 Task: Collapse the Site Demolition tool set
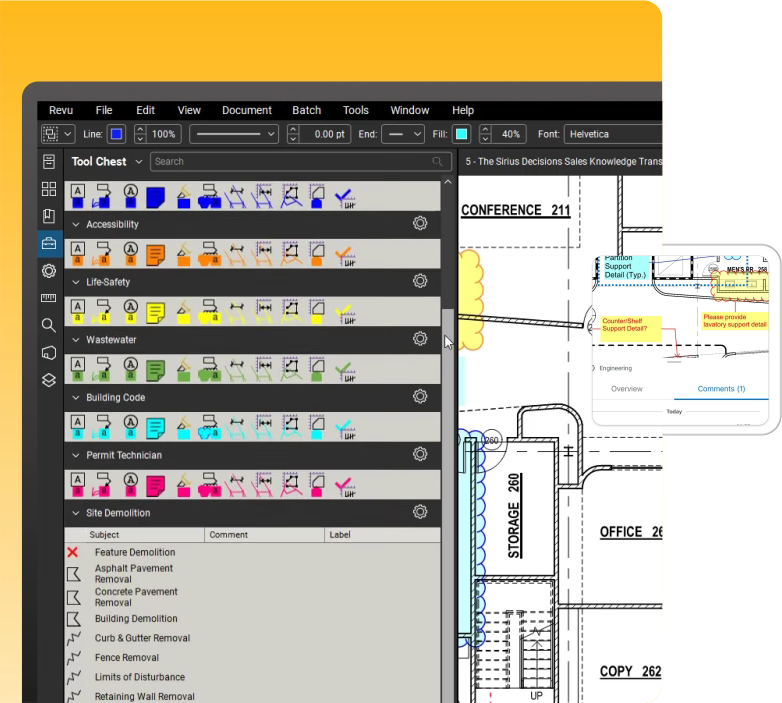(x=76, y=513)
